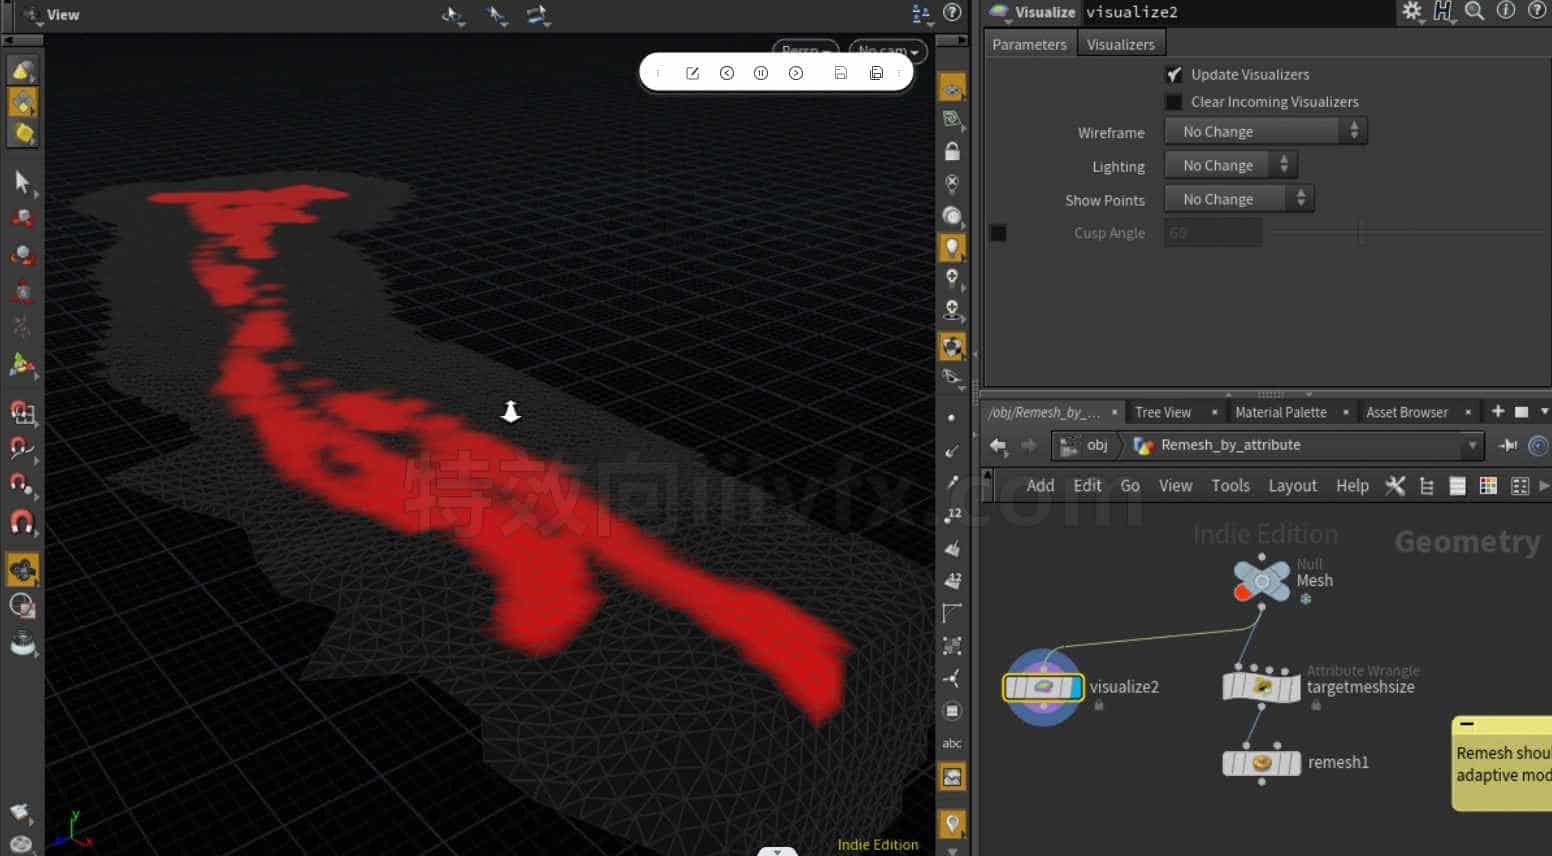Switch to the Tree View tab
This screenshot has height=856, width=1552.
(1163, 412)
